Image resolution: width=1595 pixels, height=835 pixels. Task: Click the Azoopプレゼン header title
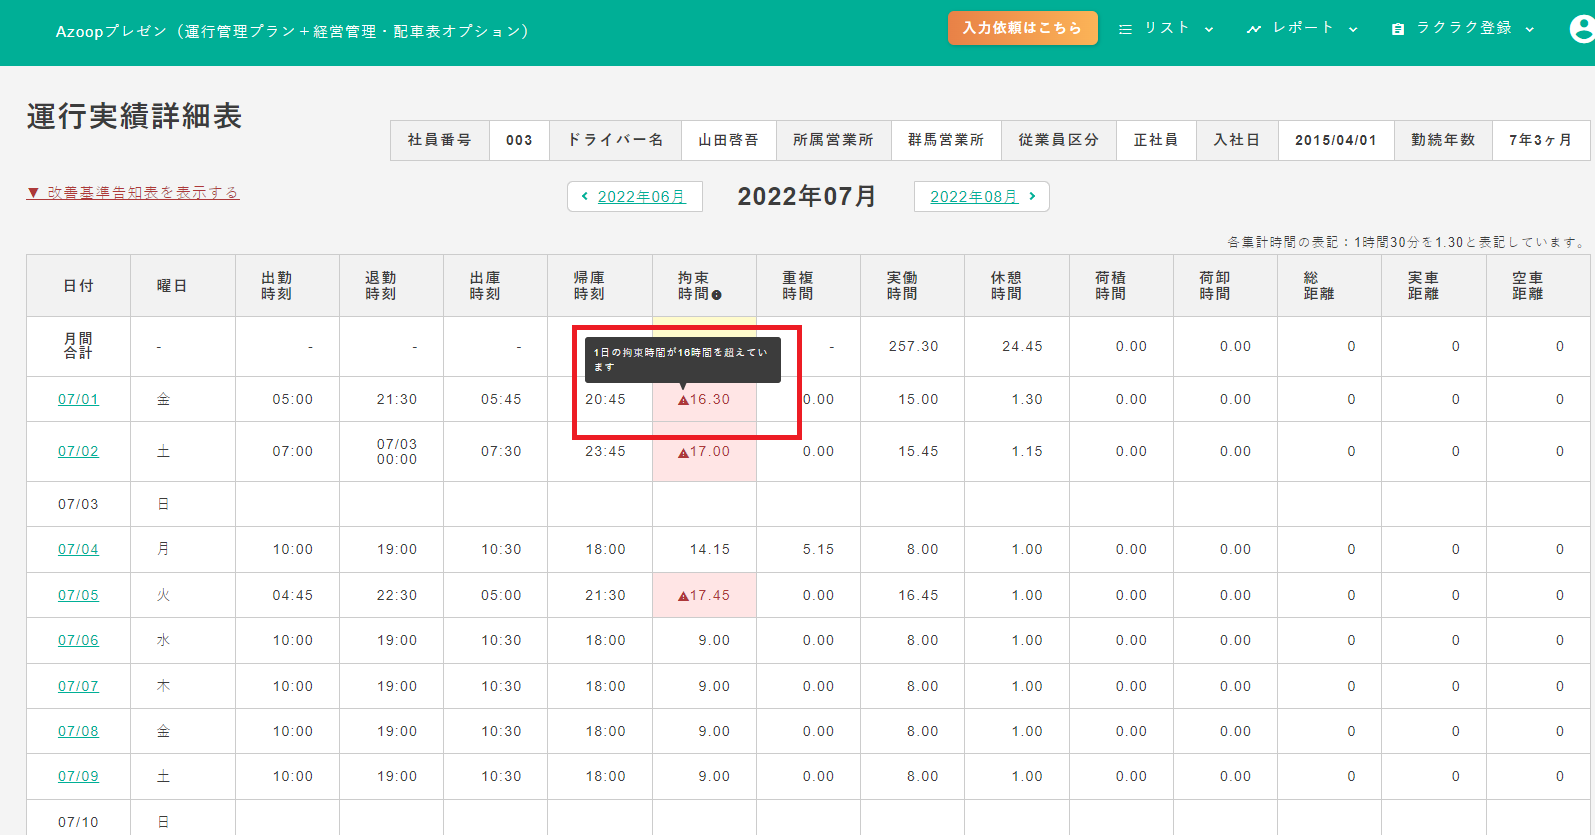pos(291,31)
